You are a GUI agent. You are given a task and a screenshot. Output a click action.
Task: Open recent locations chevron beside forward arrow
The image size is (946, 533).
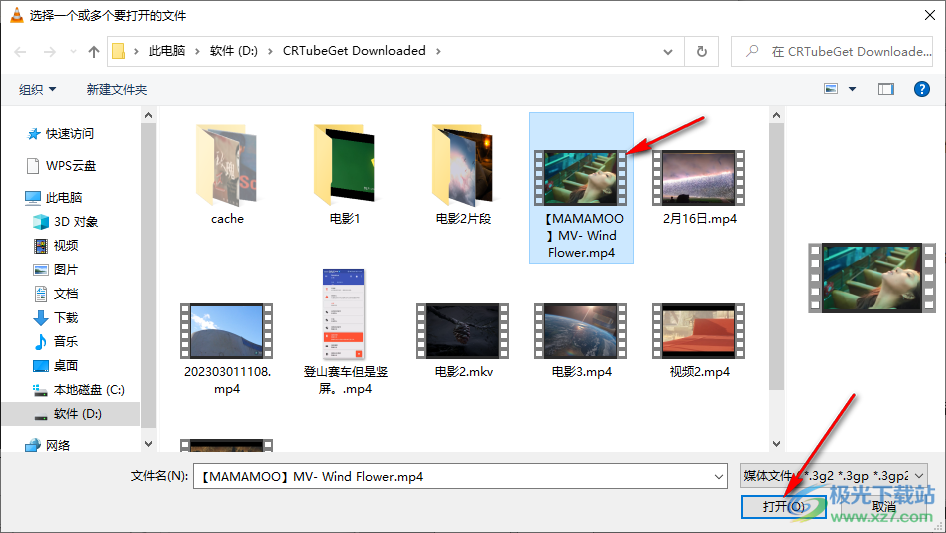(x=73, y=52)
